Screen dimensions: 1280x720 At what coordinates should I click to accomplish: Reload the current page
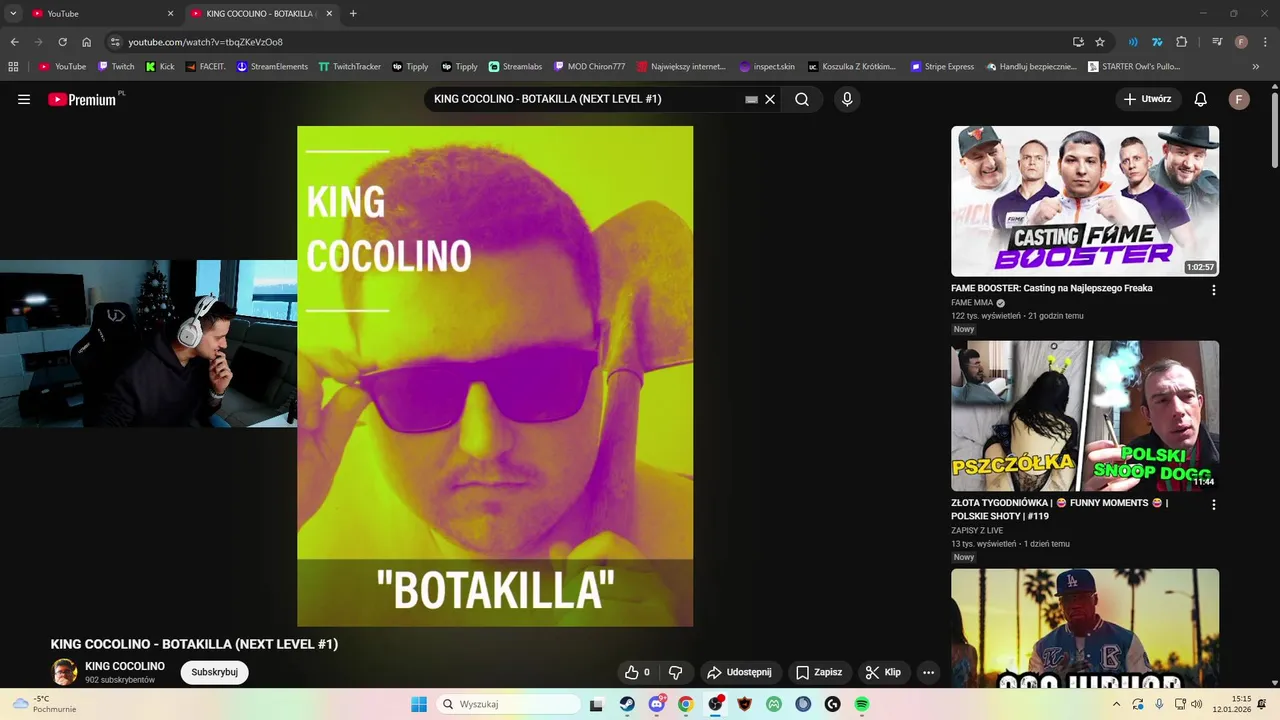point(62,42)
